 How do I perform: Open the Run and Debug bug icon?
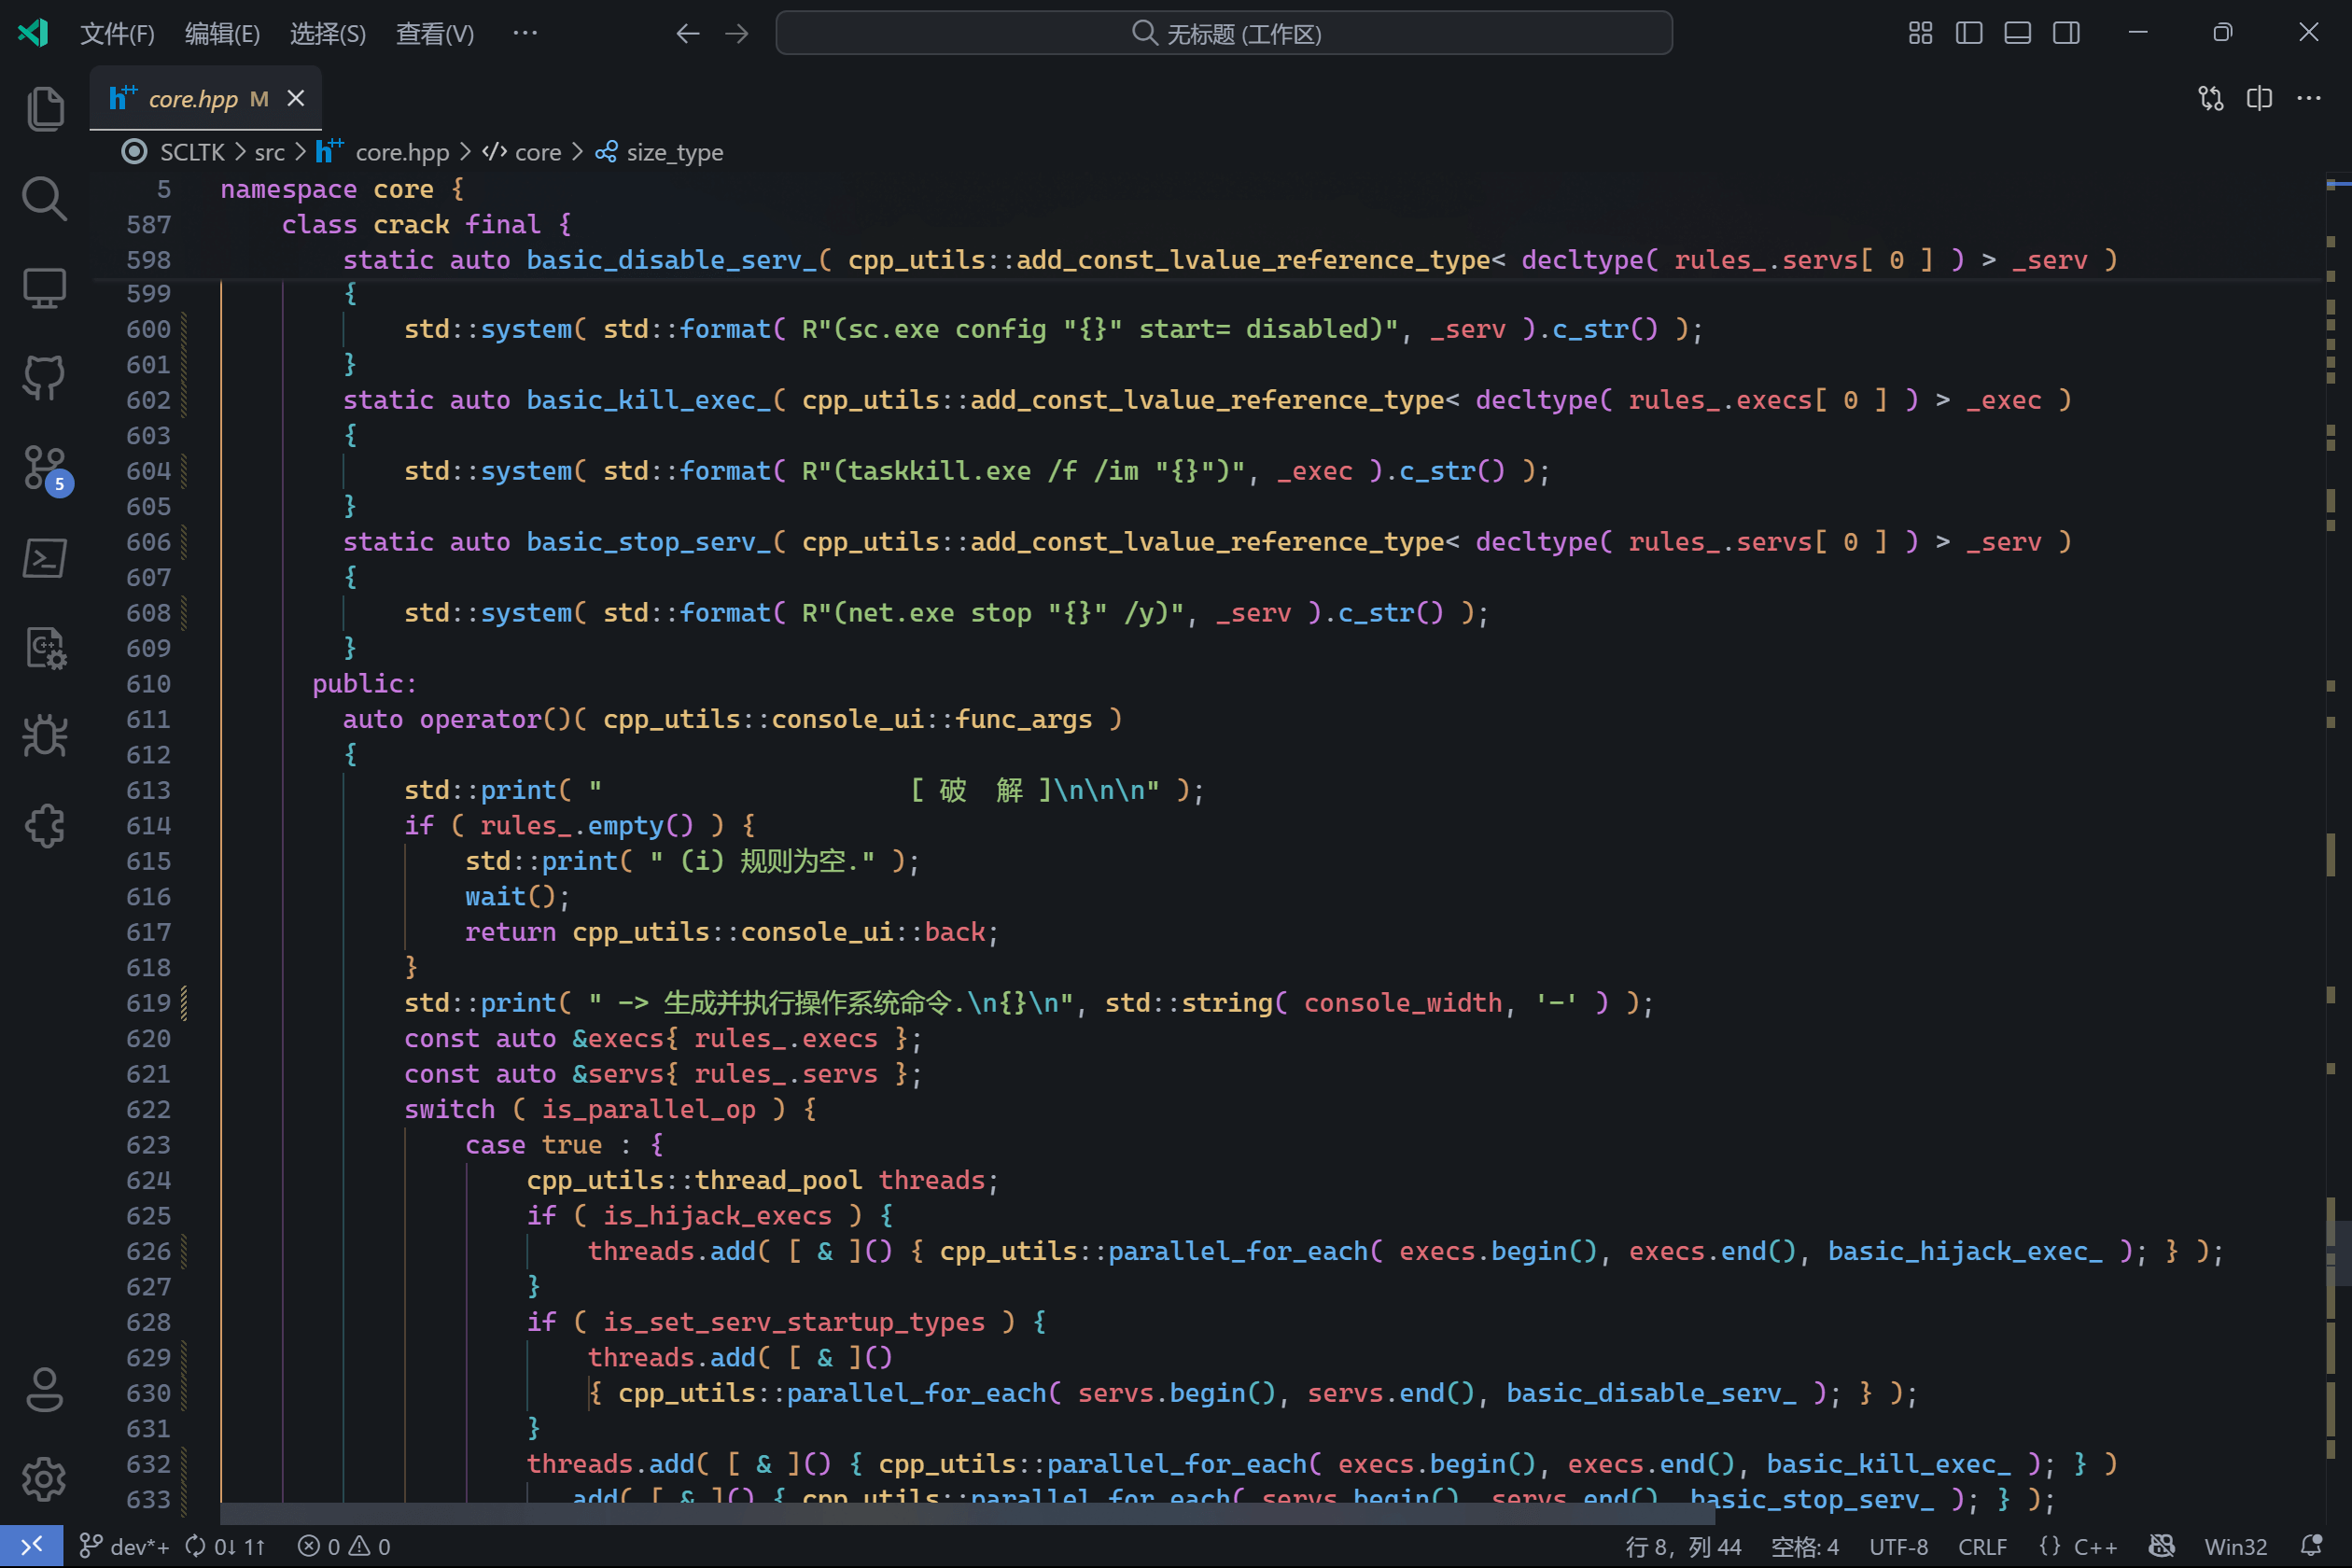tap(44, 736)
